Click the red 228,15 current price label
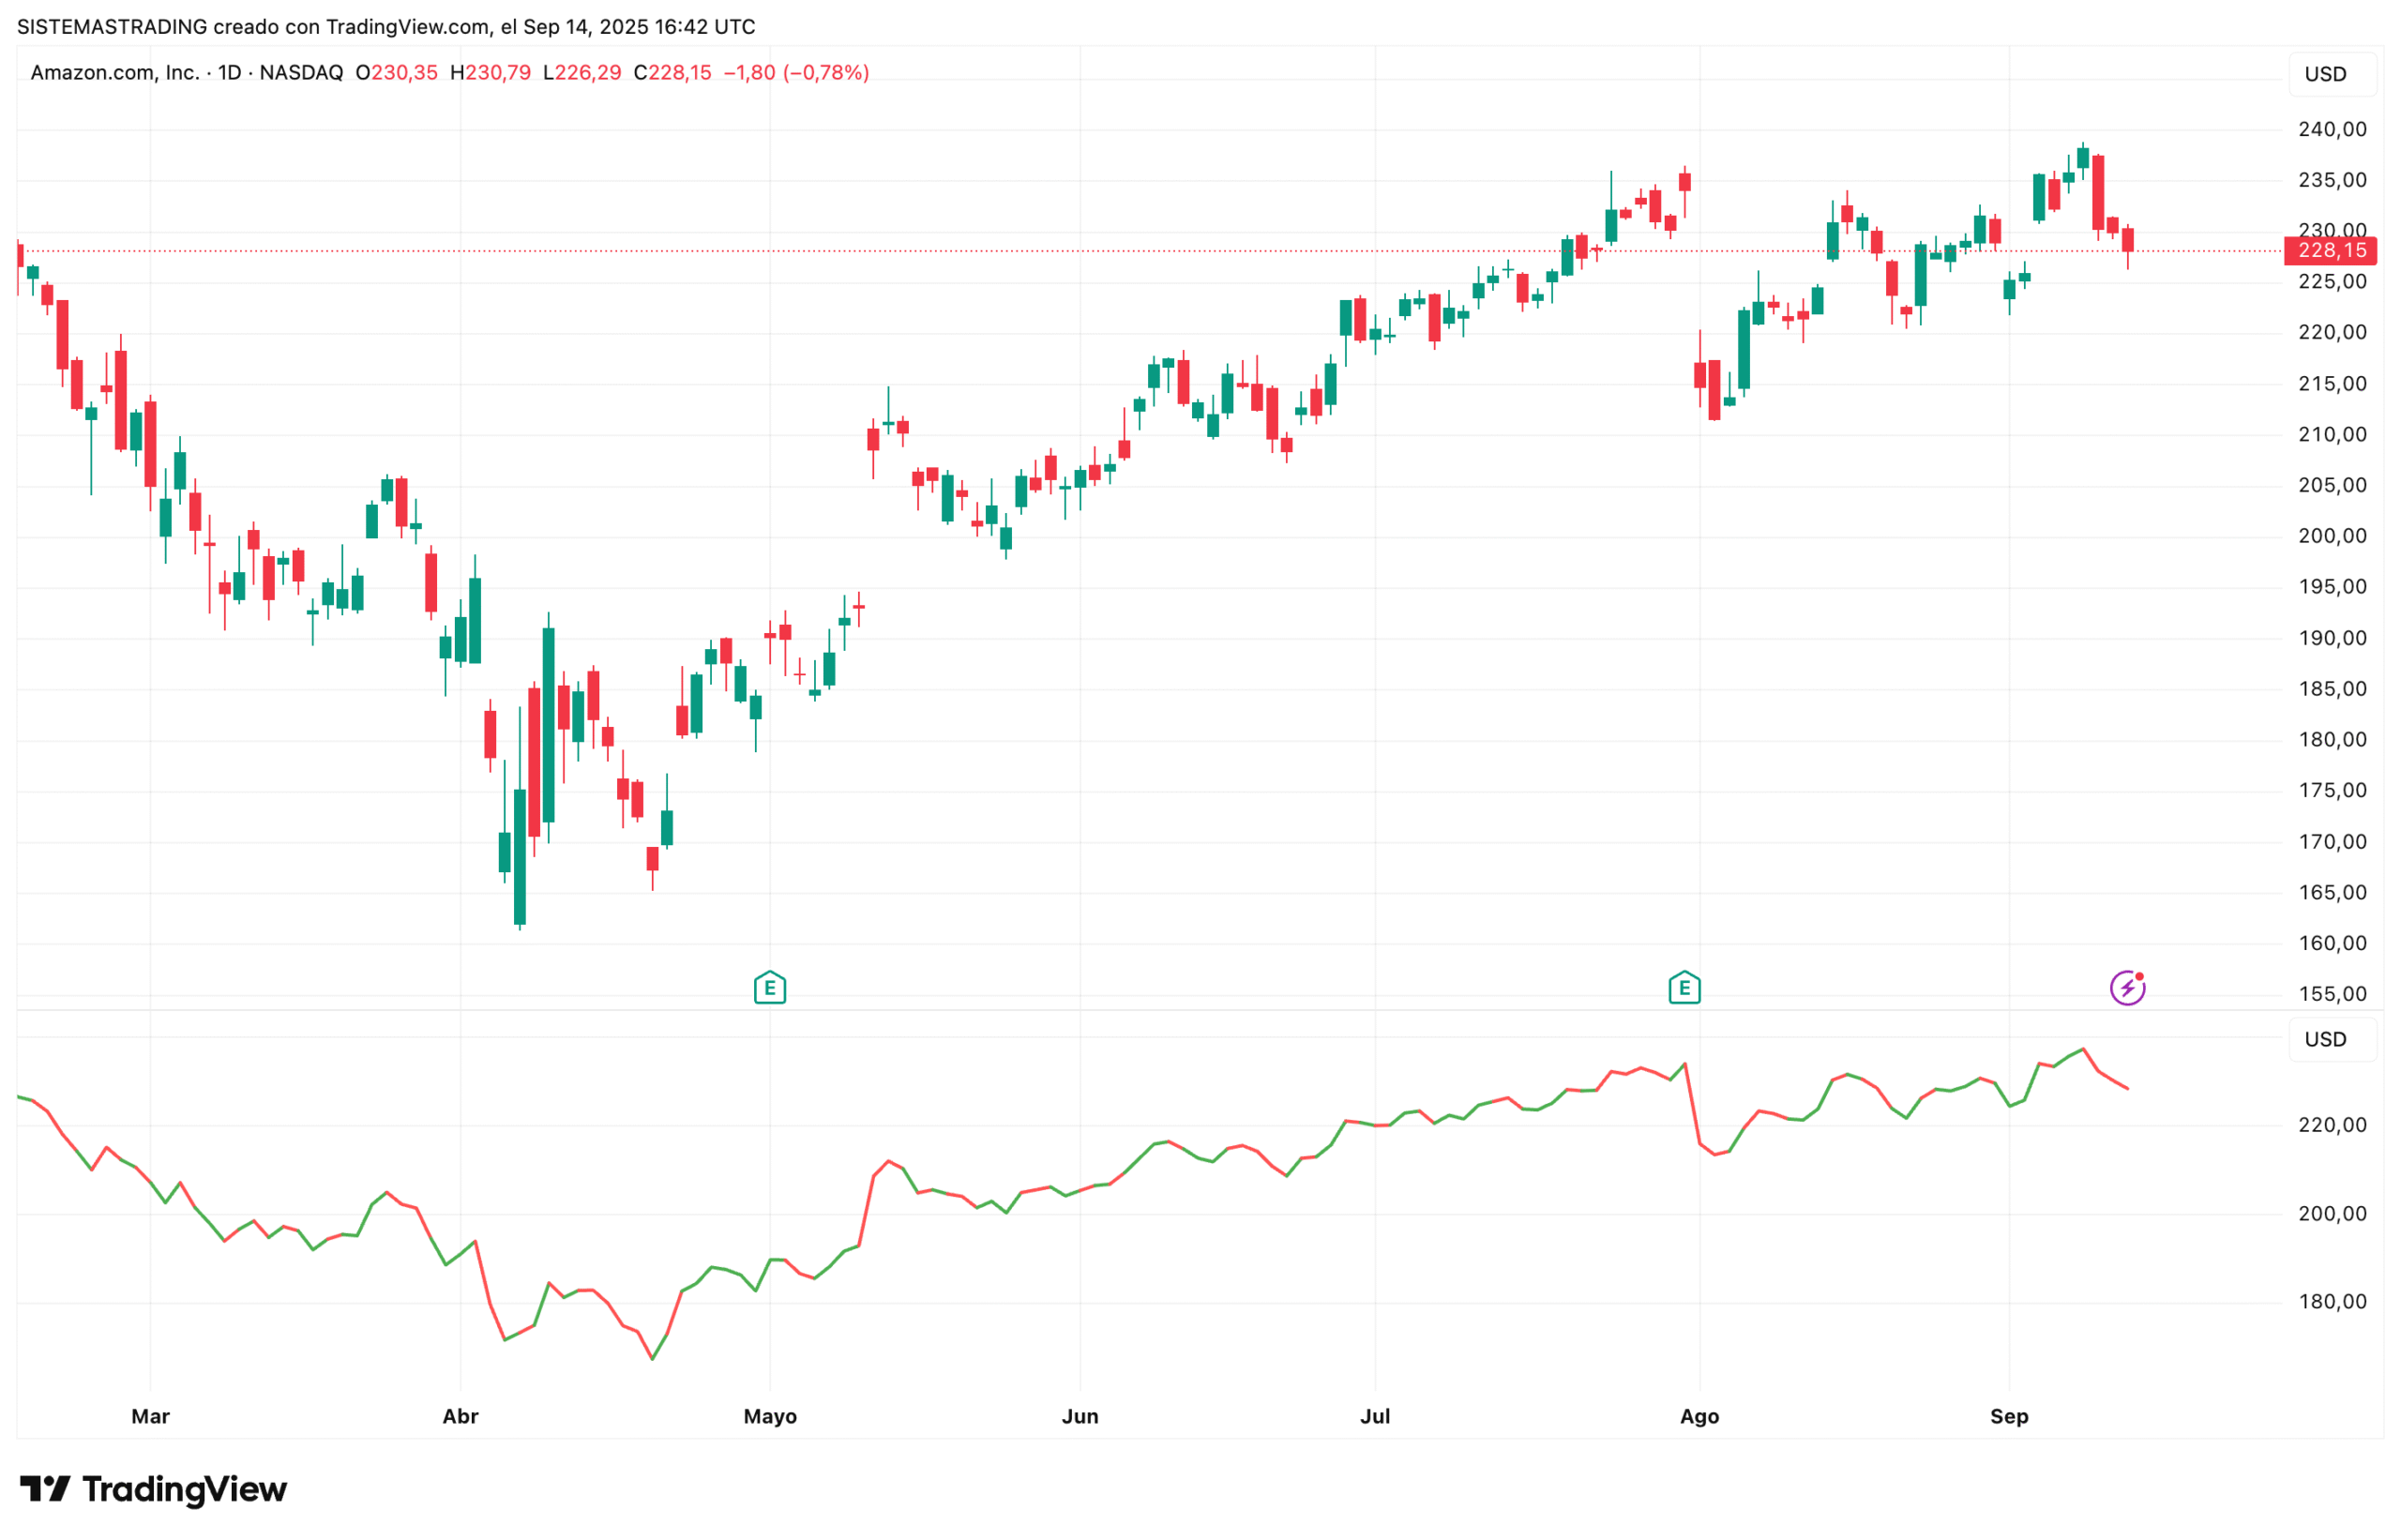 2331,250
